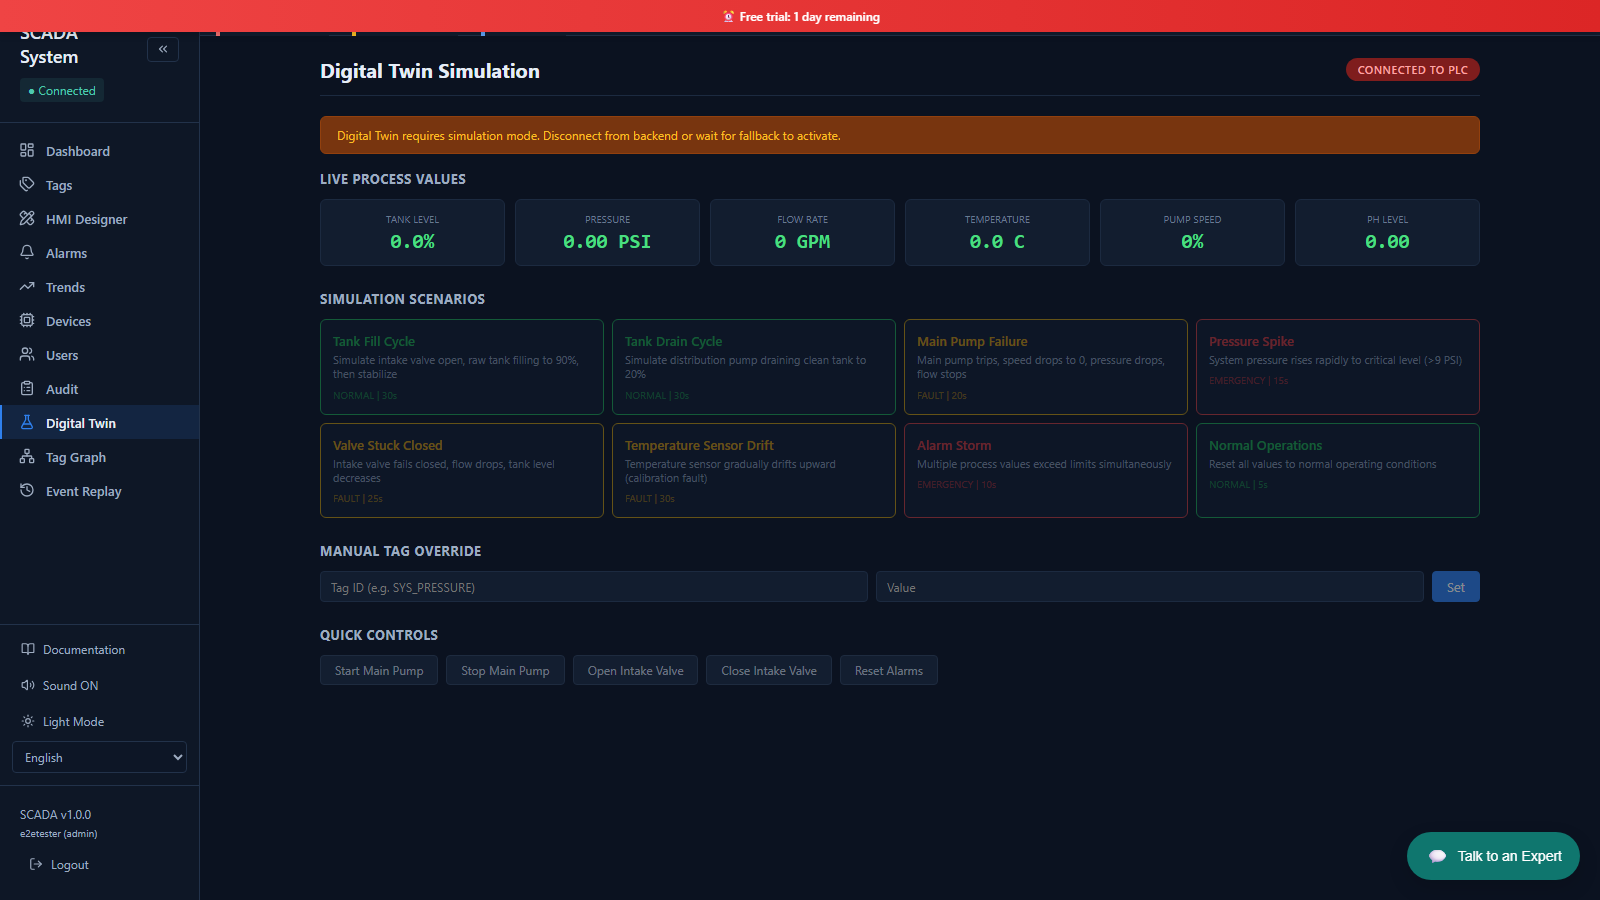Open the Dashboard page
Image resolution: width=1600 pixels, height=900 pixels.
click(100, 151)
